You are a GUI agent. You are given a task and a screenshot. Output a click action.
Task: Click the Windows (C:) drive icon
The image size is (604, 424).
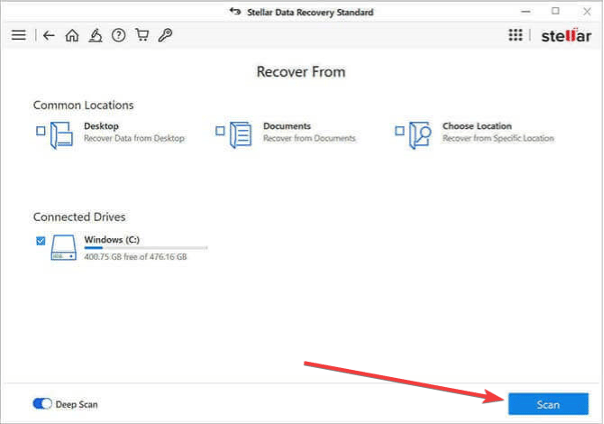64,248
